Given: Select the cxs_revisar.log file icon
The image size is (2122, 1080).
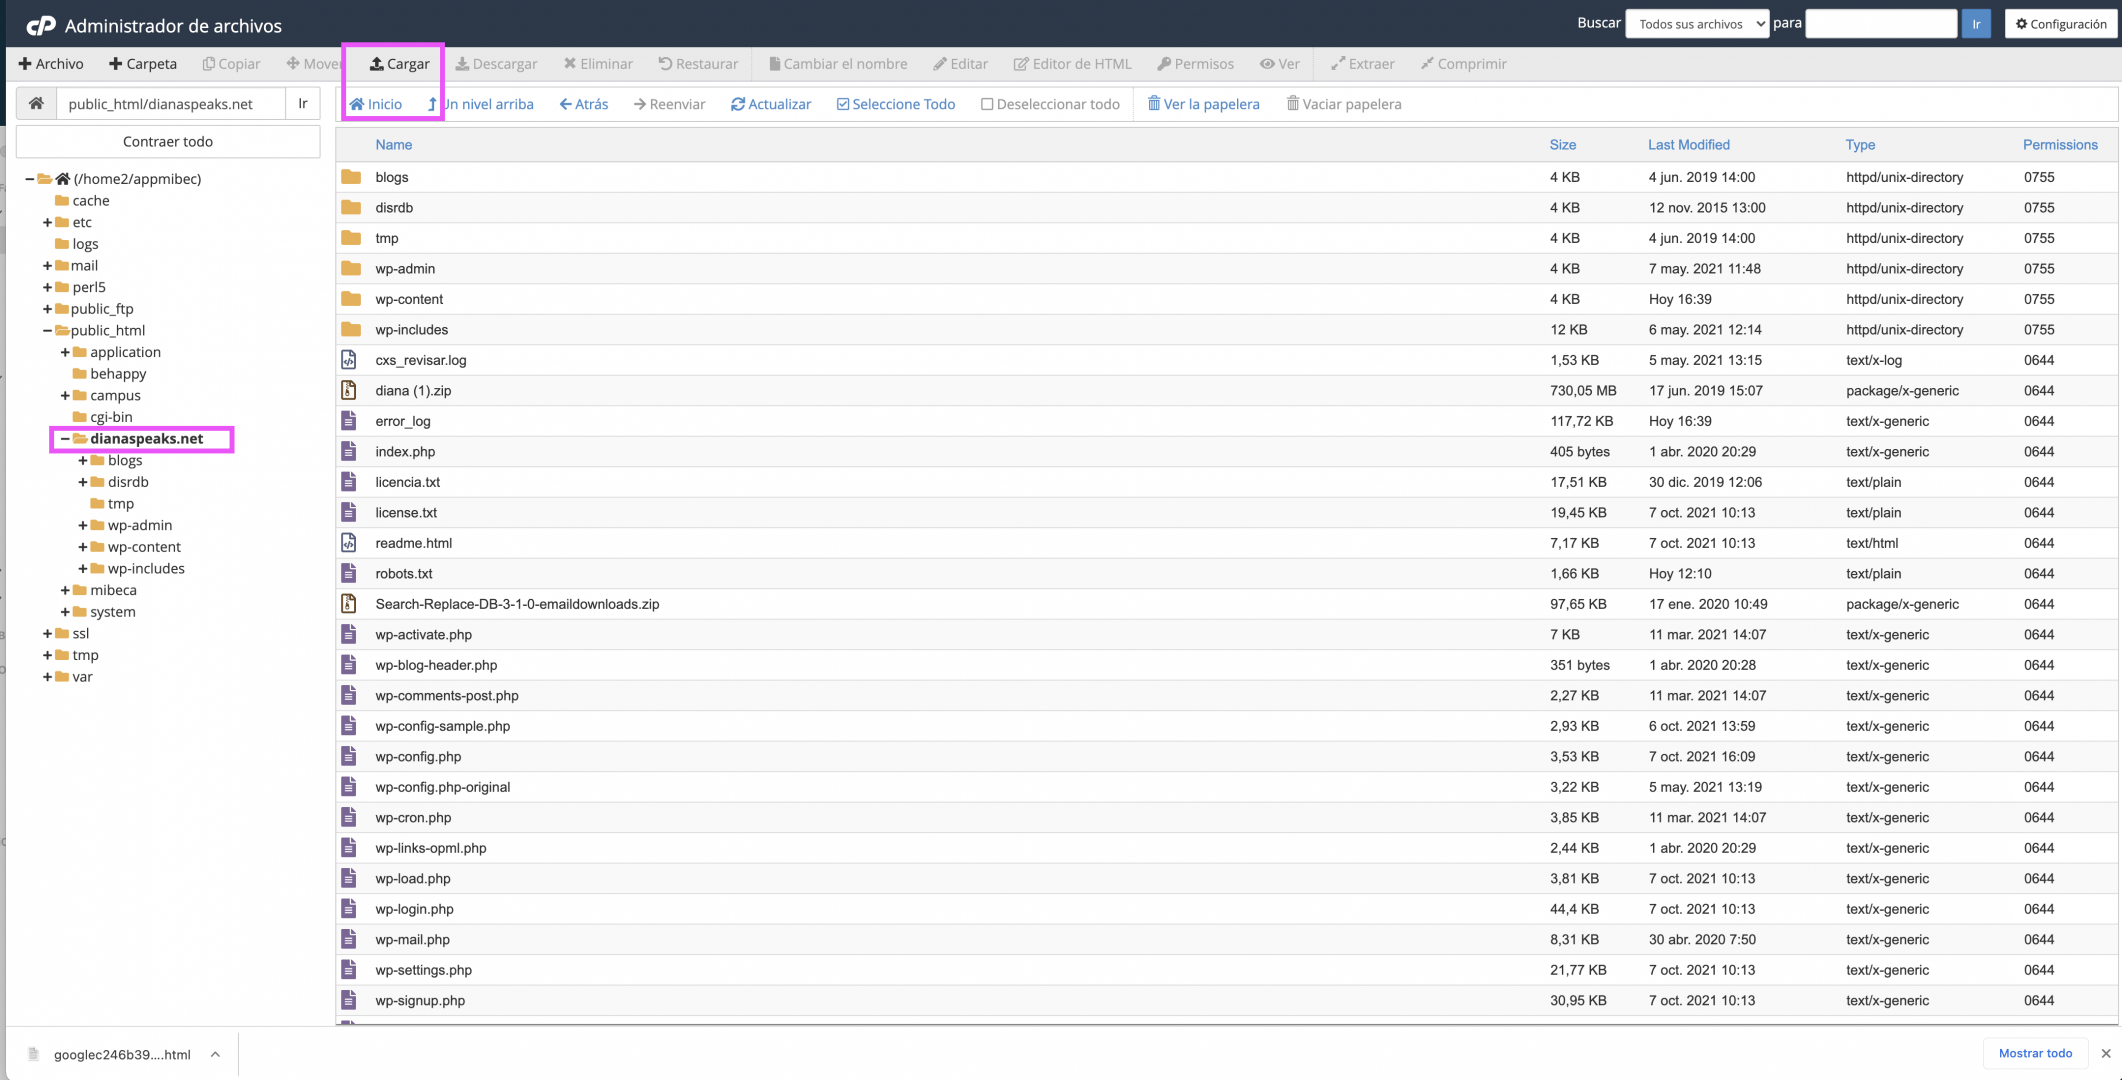Looking at the screenshot, I should 349,360.
